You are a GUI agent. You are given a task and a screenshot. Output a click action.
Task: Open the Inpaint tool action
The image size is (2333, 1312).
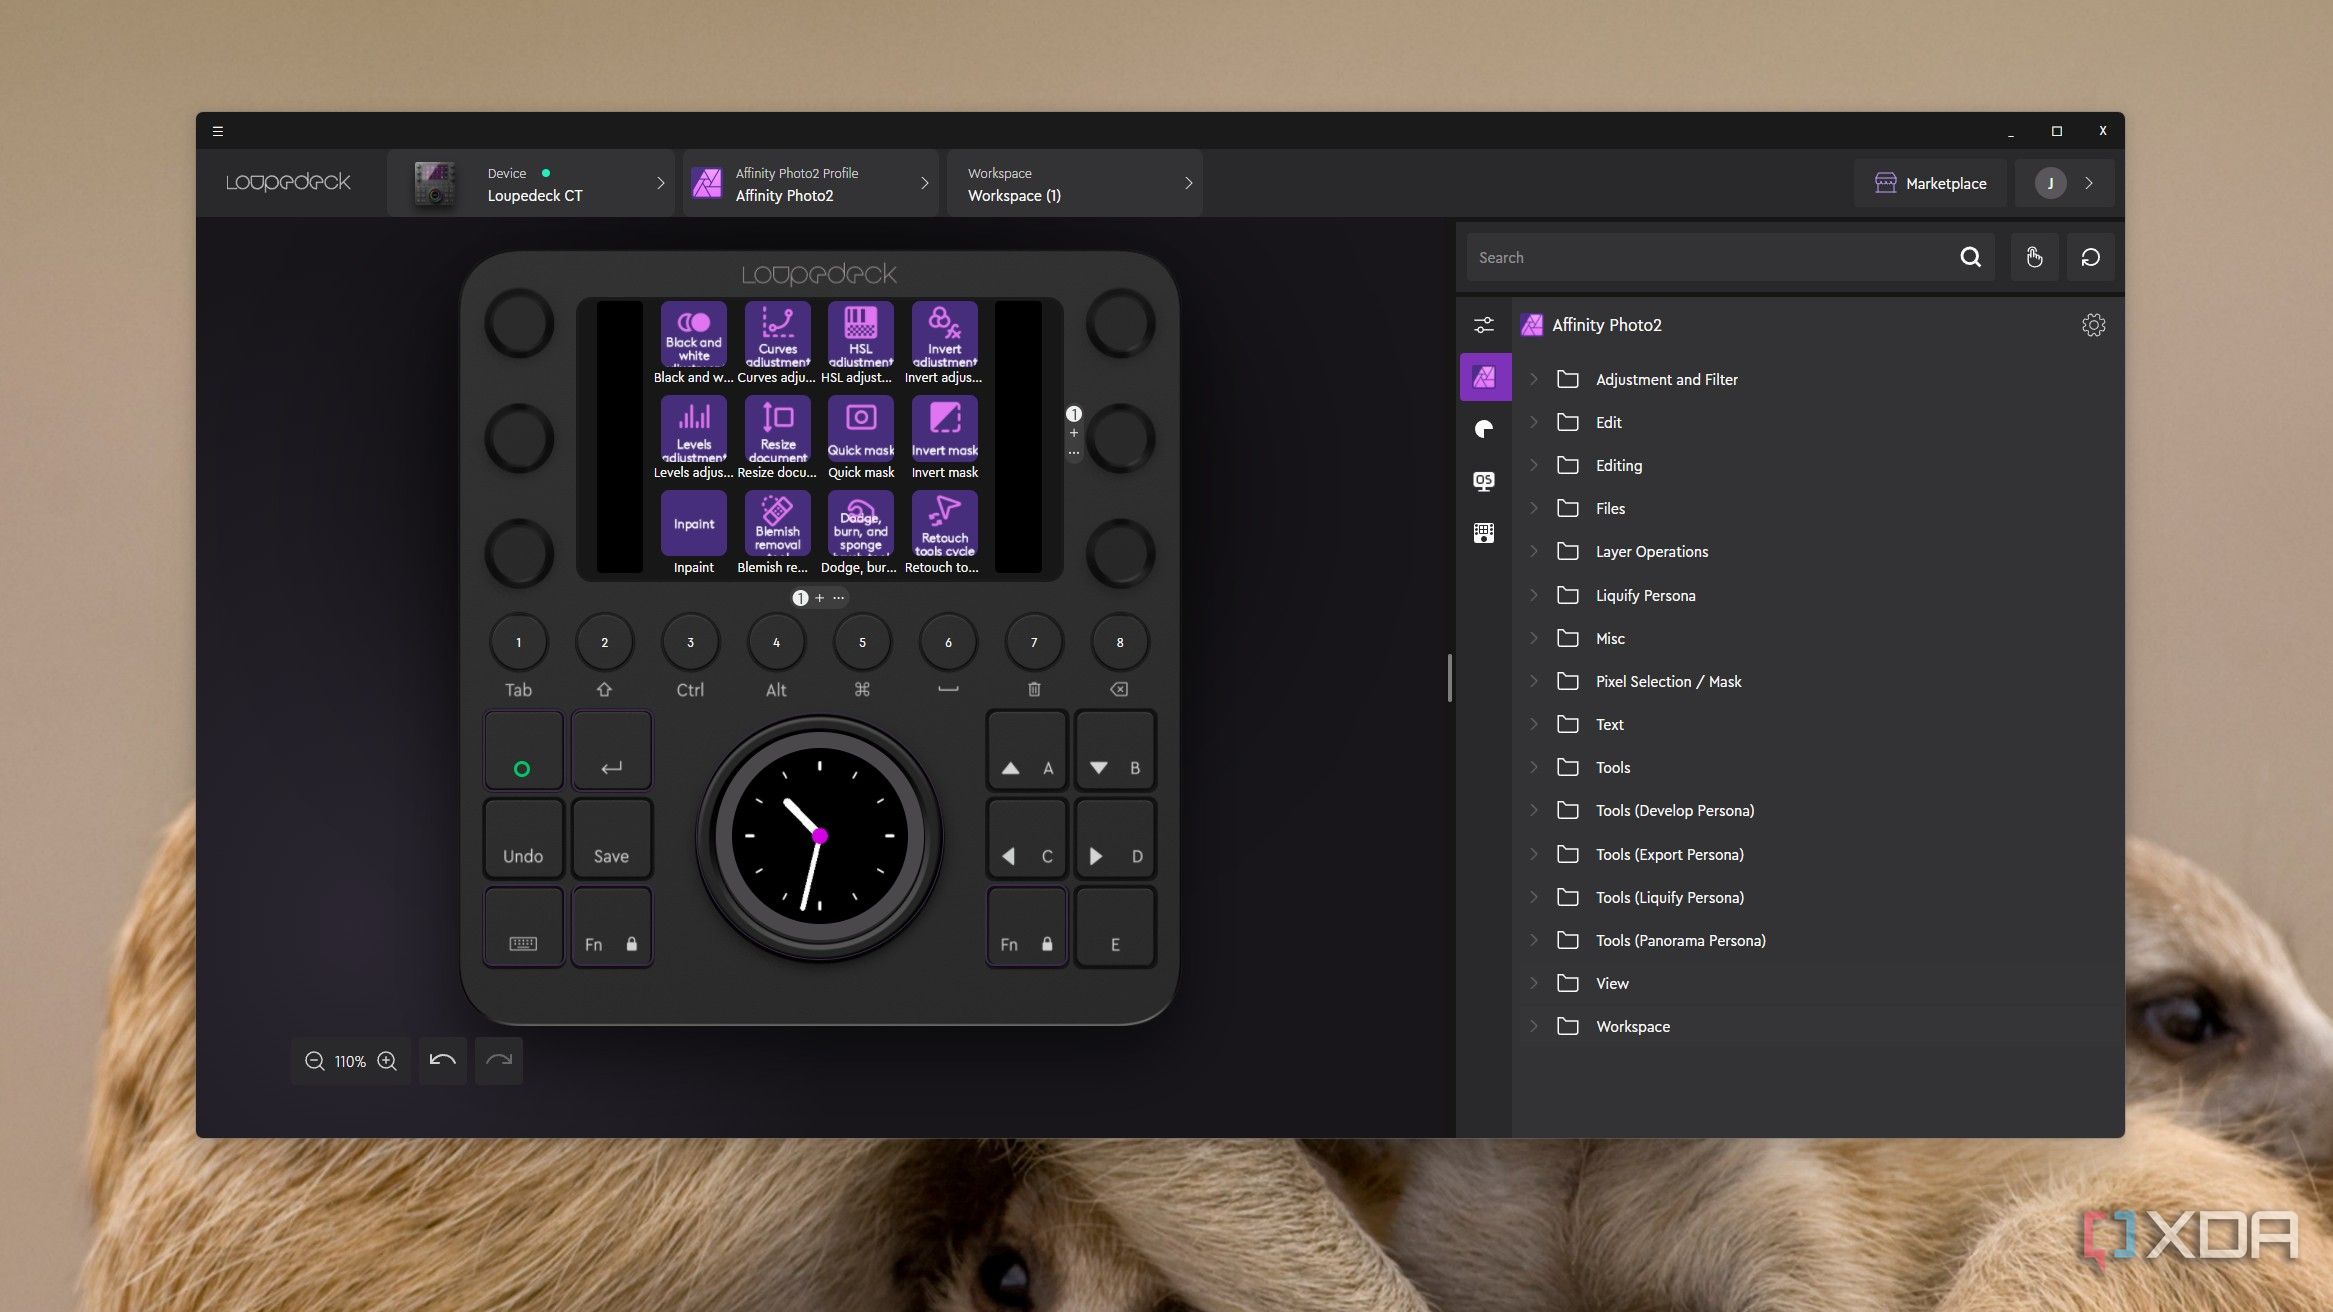(x=693, y=523)
